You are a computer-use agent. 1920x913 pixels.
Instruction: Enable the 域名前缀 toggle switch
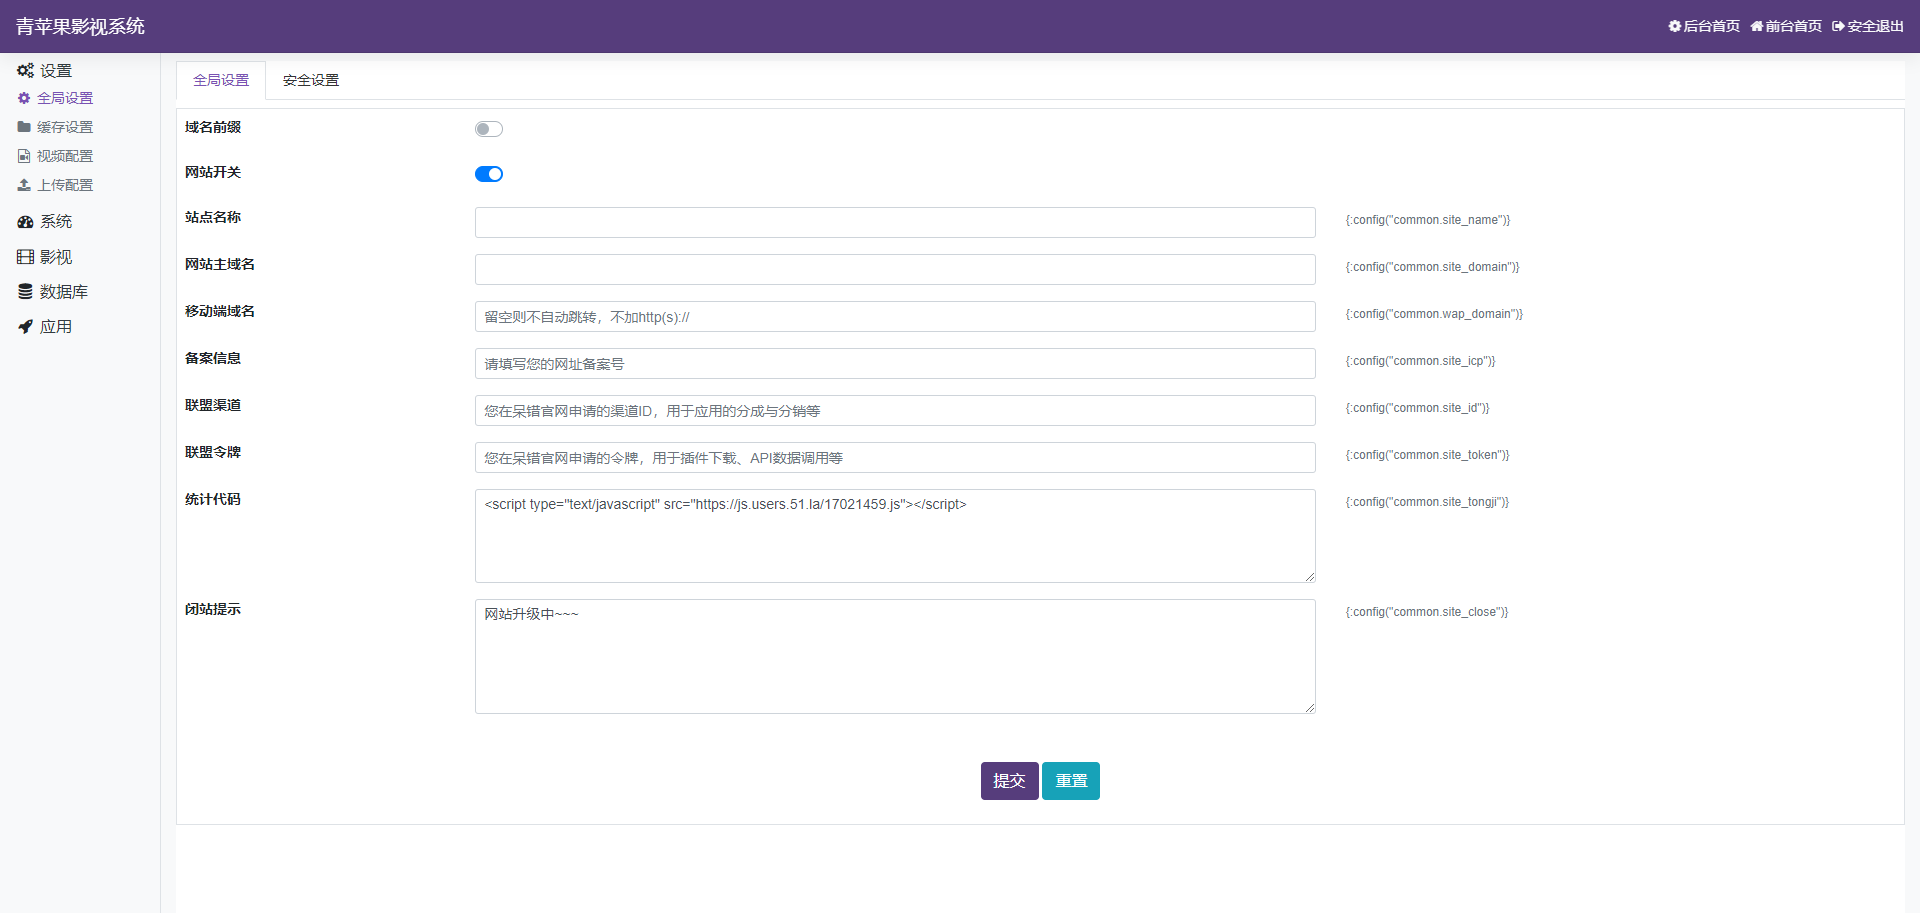point(489,129)
